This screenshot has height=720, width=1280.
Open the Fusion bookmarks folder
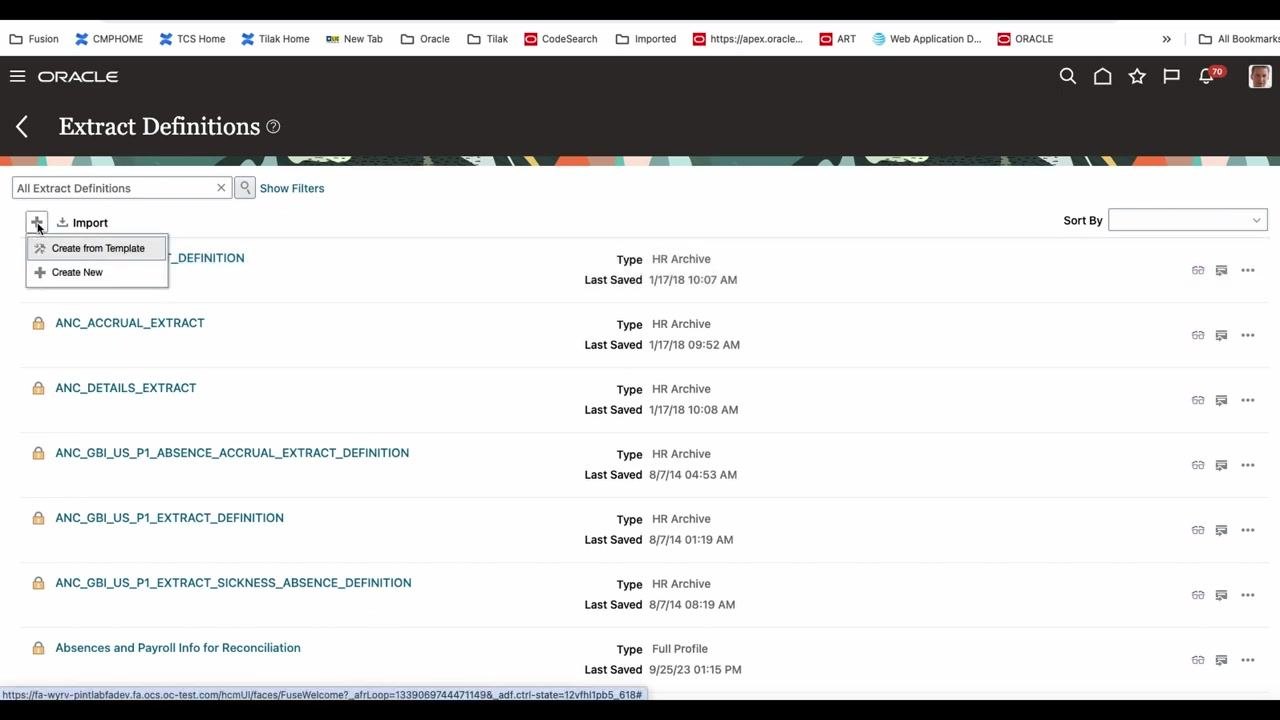34,39
